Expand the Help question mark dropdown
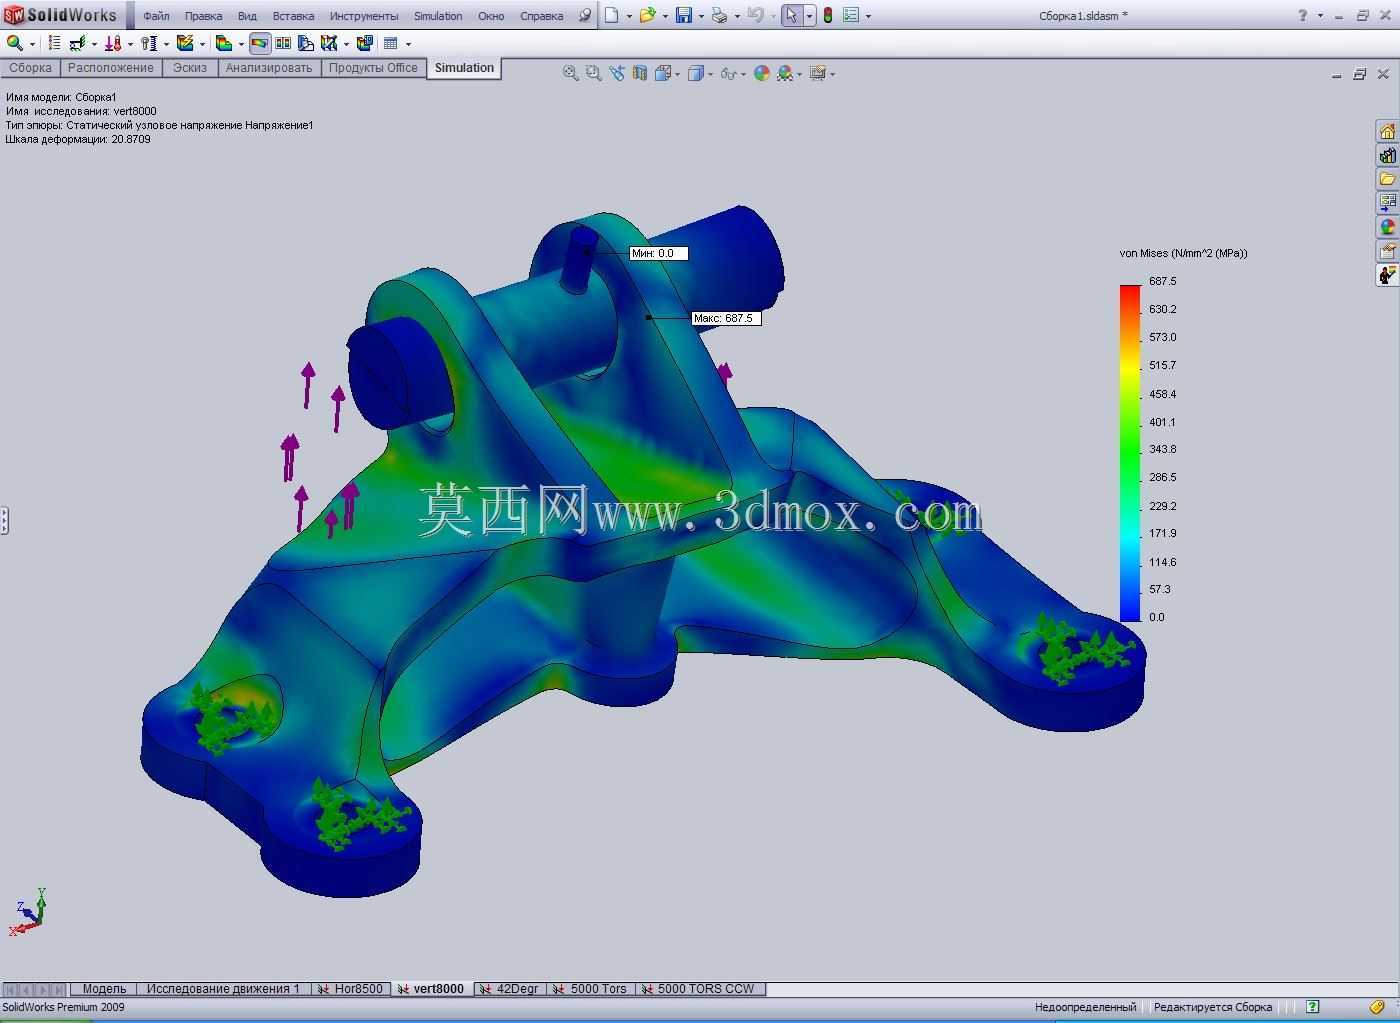Image resolution: width=1400 pixels, height=1023 pixels. tap(1320, 16)
